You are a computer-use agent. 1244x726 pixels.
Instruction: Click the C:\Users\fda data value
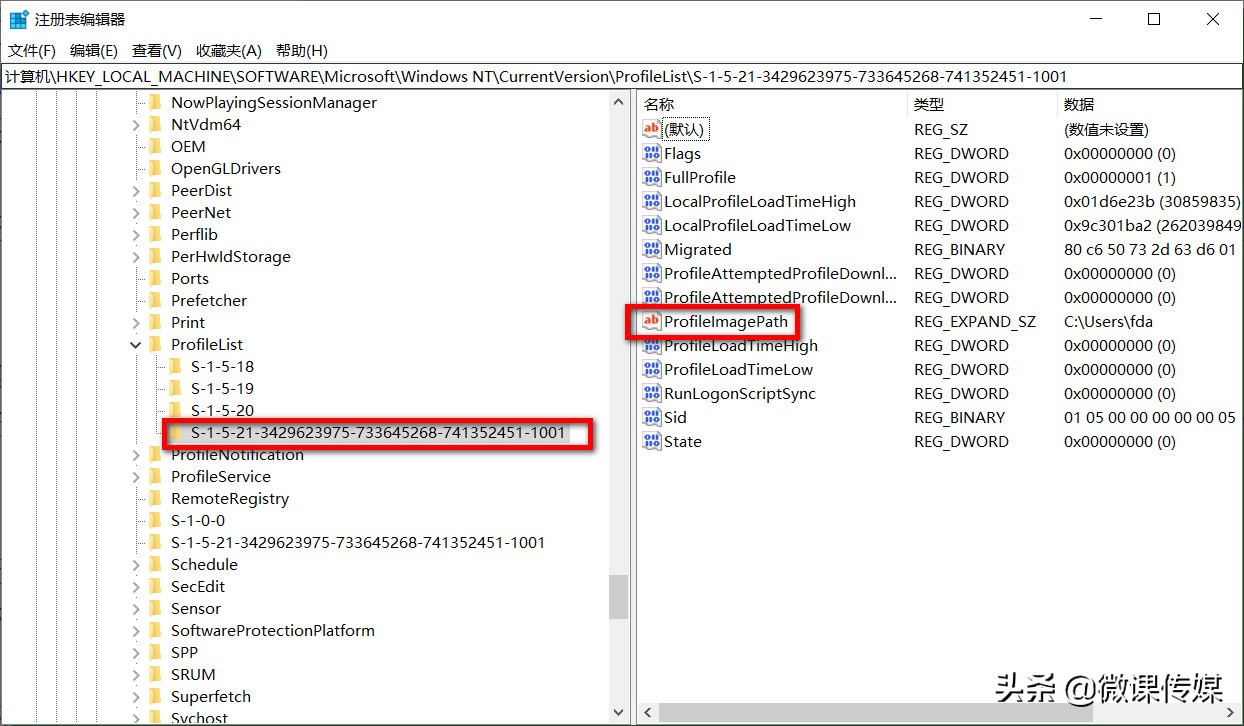[1108, 321]
